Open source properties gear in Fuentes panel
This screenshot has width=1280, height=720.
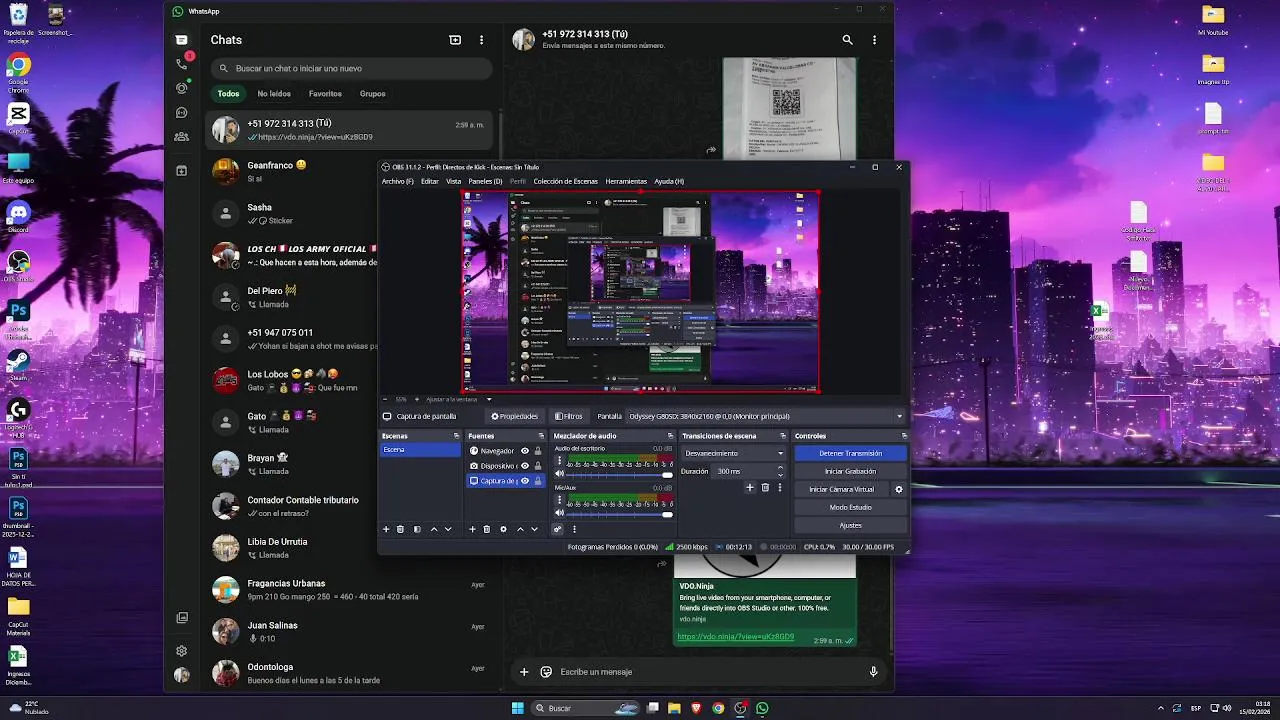[x=503, y=529]
